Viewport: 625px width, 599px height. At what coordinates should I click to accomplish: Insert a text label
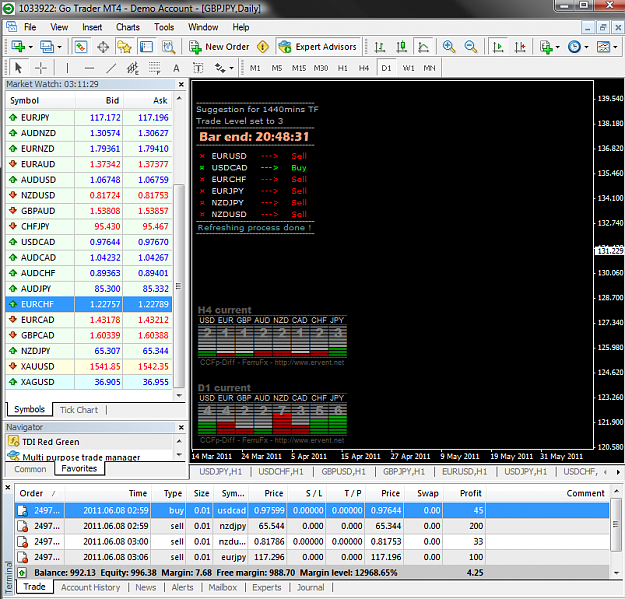198,68
